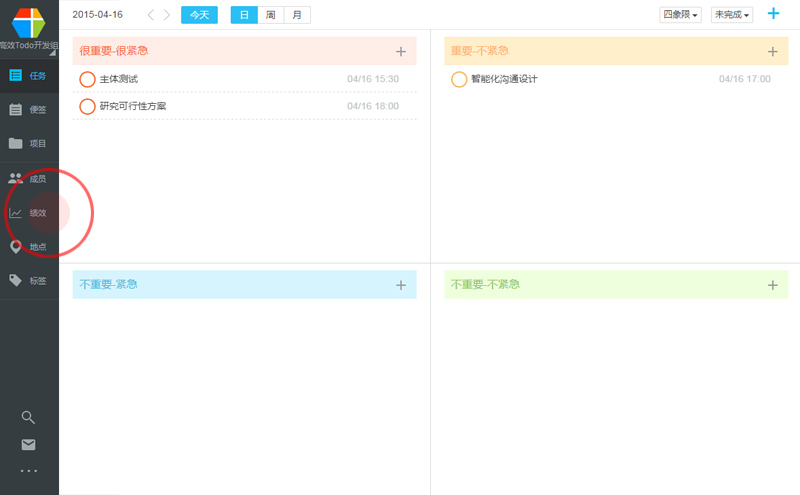Open the 便签 notes sidebar icon

[16, 110]
